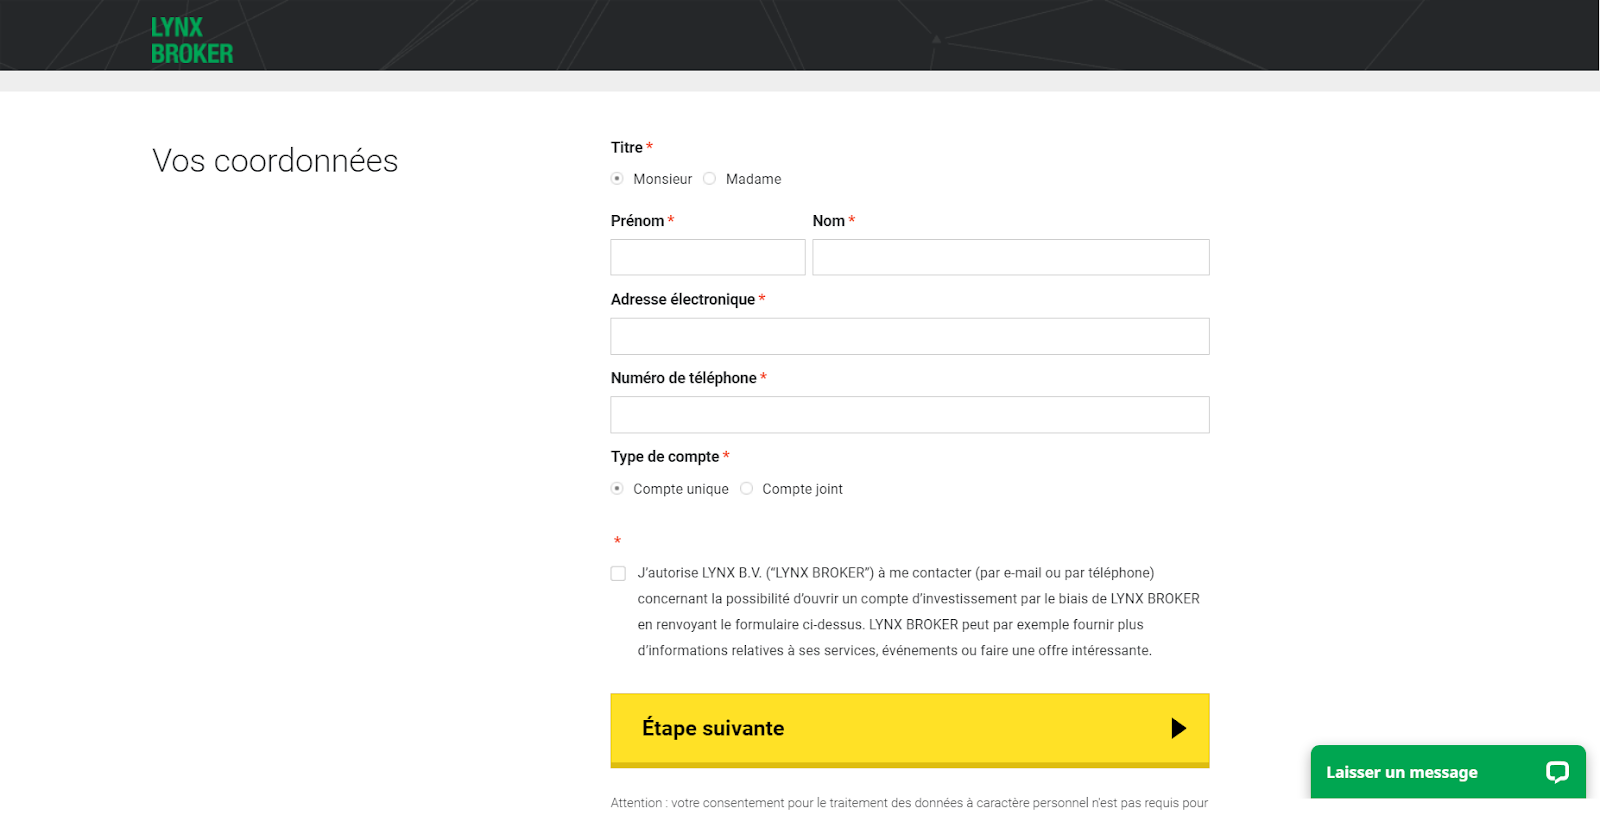Viewport: 1600px width, 815px height.
Task: Click the consent paragraph text
Action: [918, 612]
